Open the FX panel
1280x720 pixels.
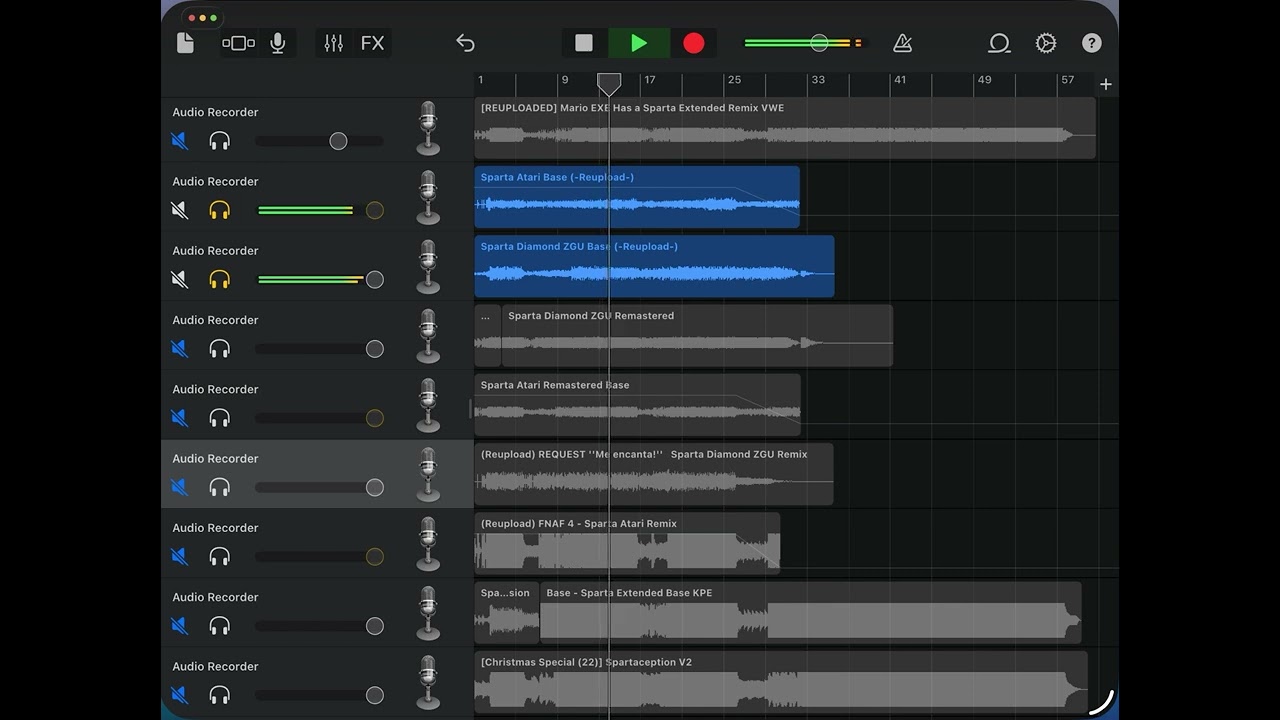pyautogui.click(x=373, y=43)
